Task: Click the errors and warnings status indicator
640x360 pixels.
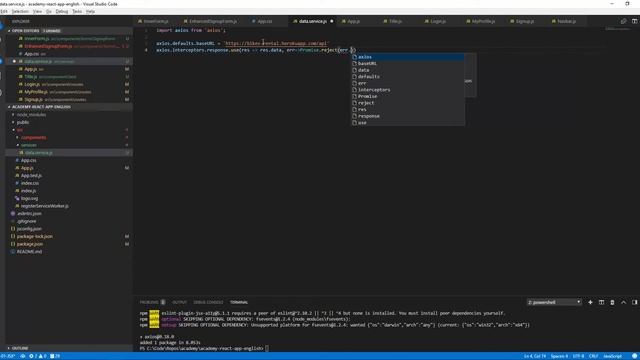Action: coord(38,356)
